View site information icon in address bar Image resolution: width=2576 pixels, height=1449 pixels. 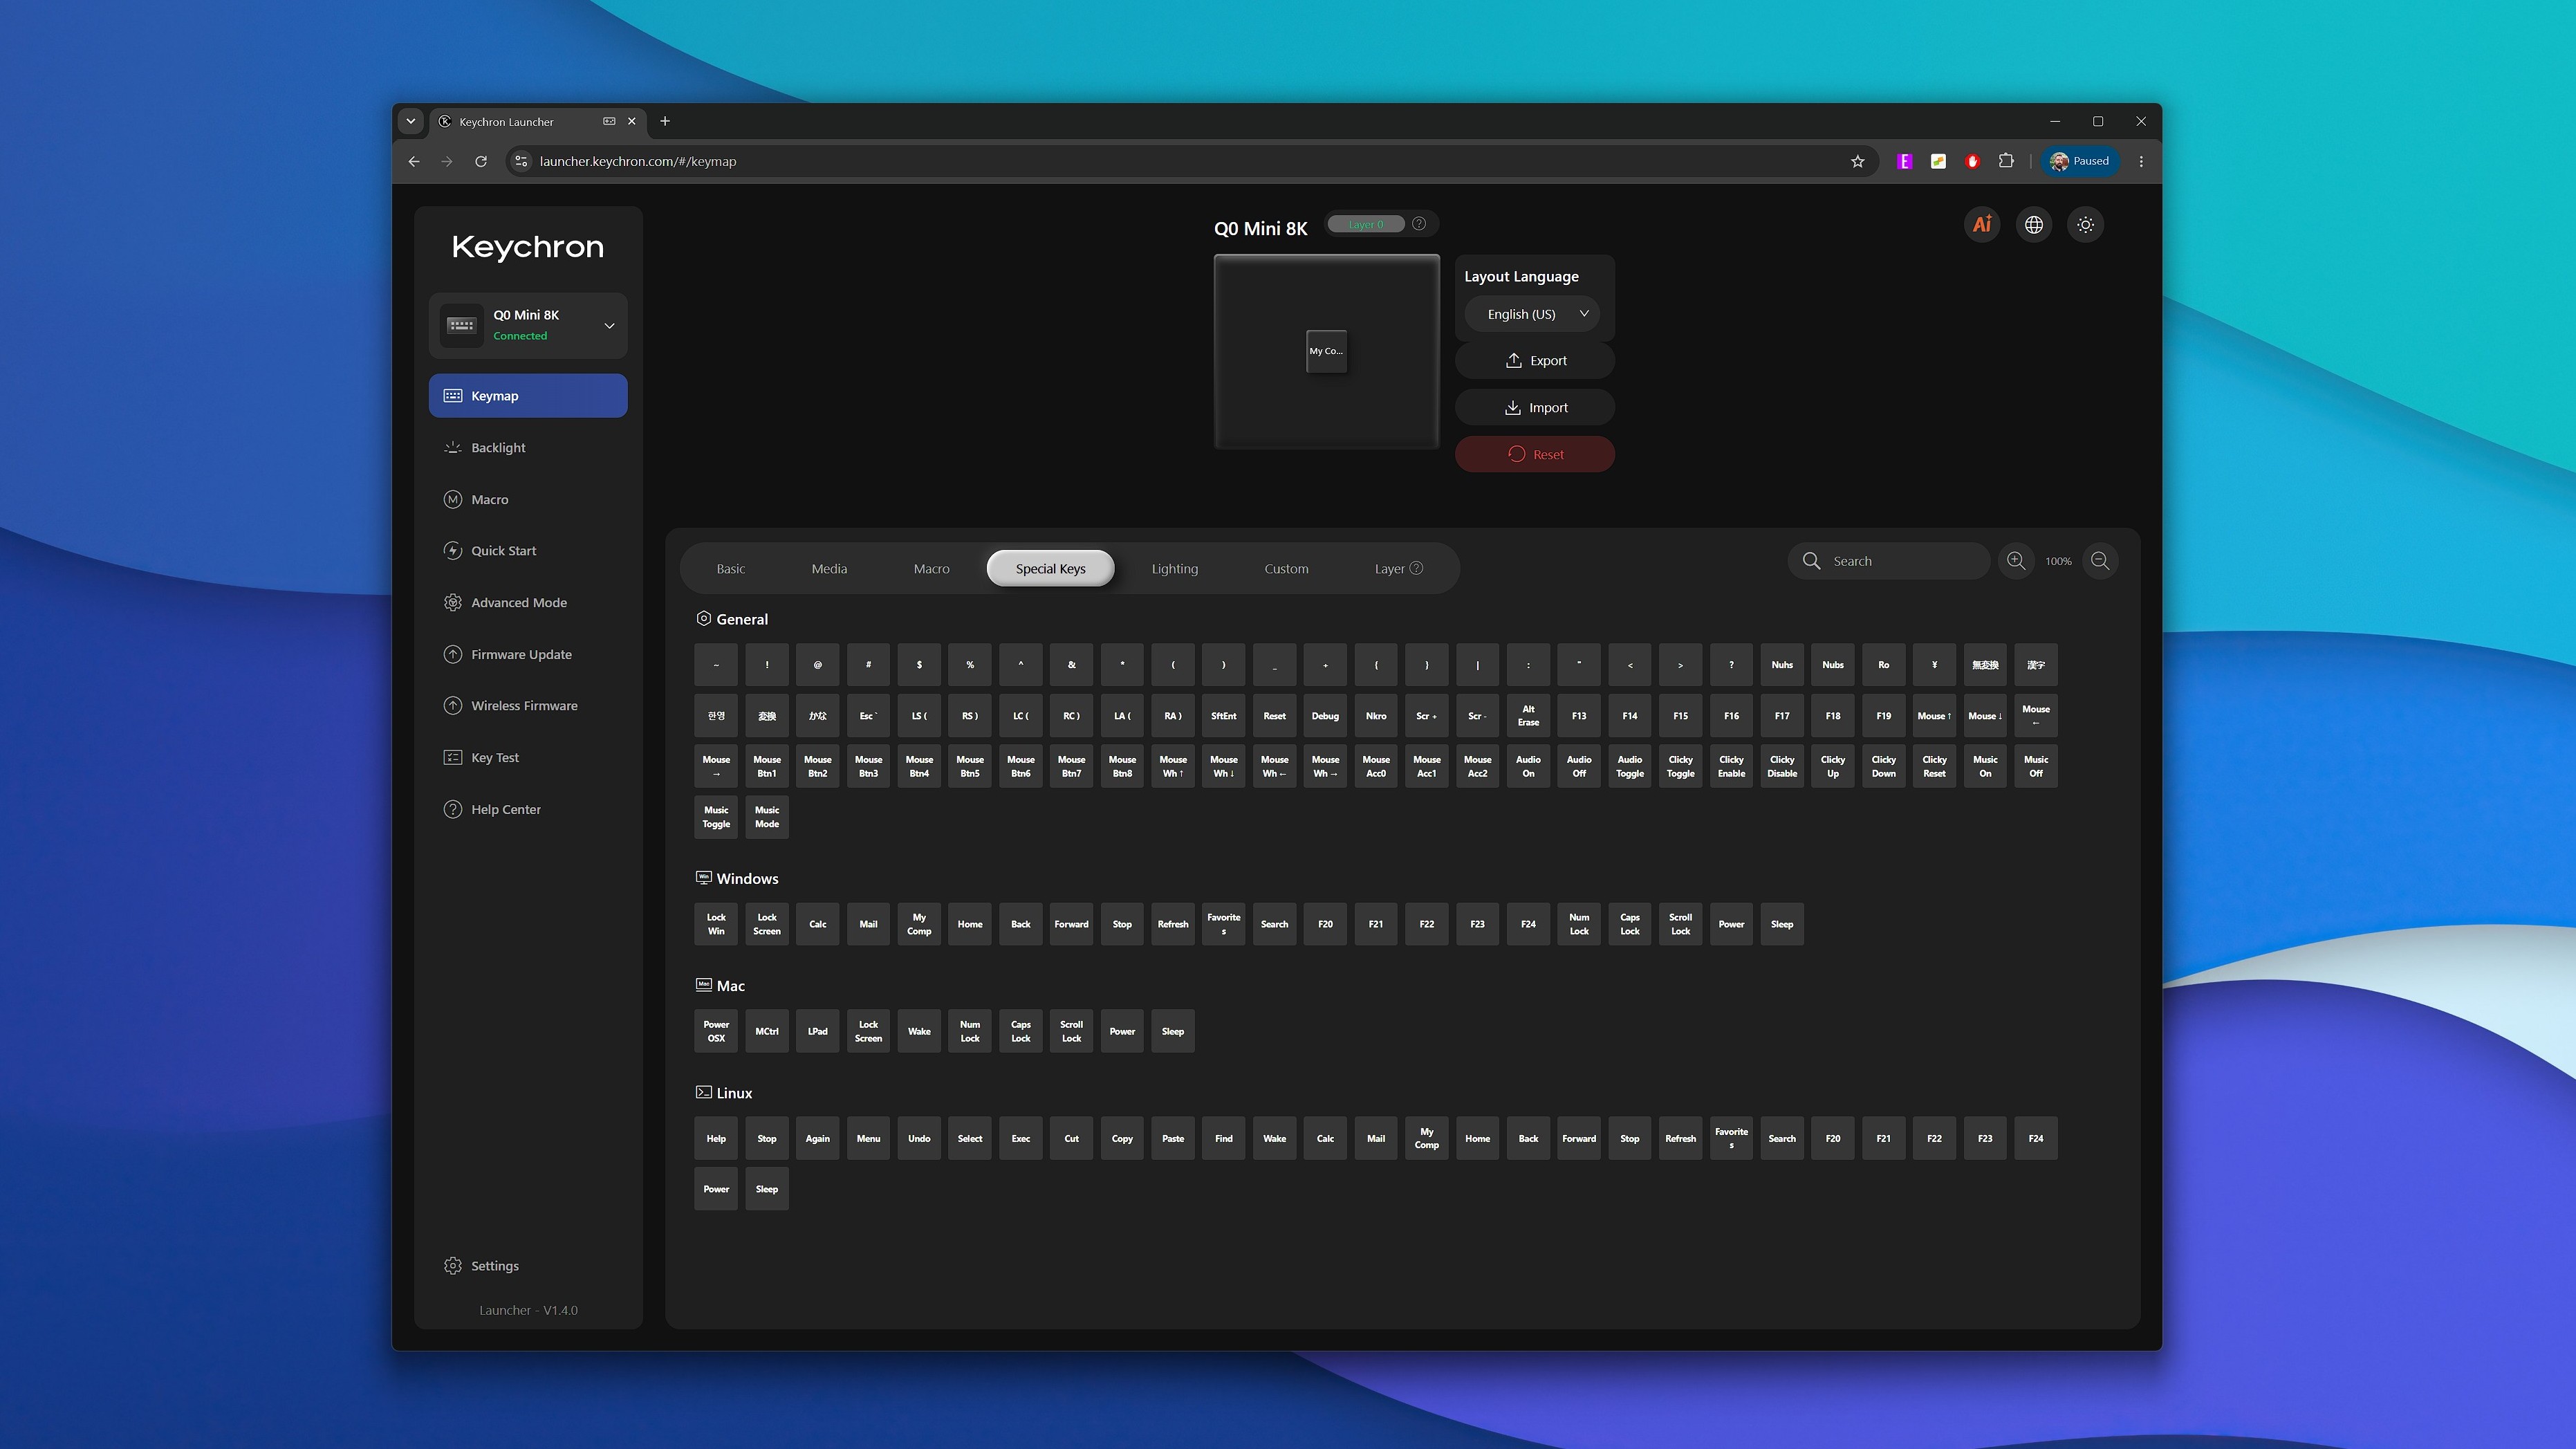521,161
